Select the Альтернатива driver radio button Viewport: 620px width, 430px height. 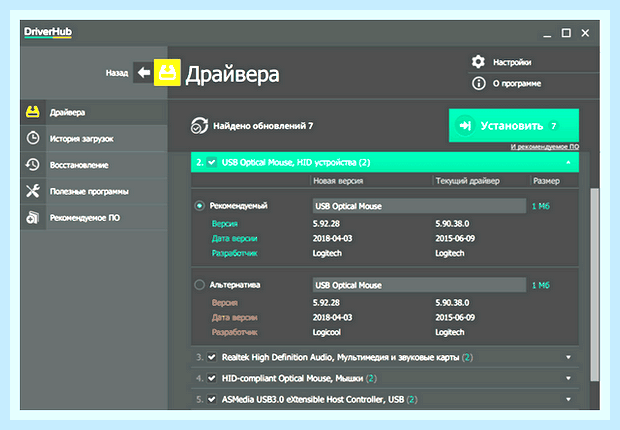click(199, 285)
